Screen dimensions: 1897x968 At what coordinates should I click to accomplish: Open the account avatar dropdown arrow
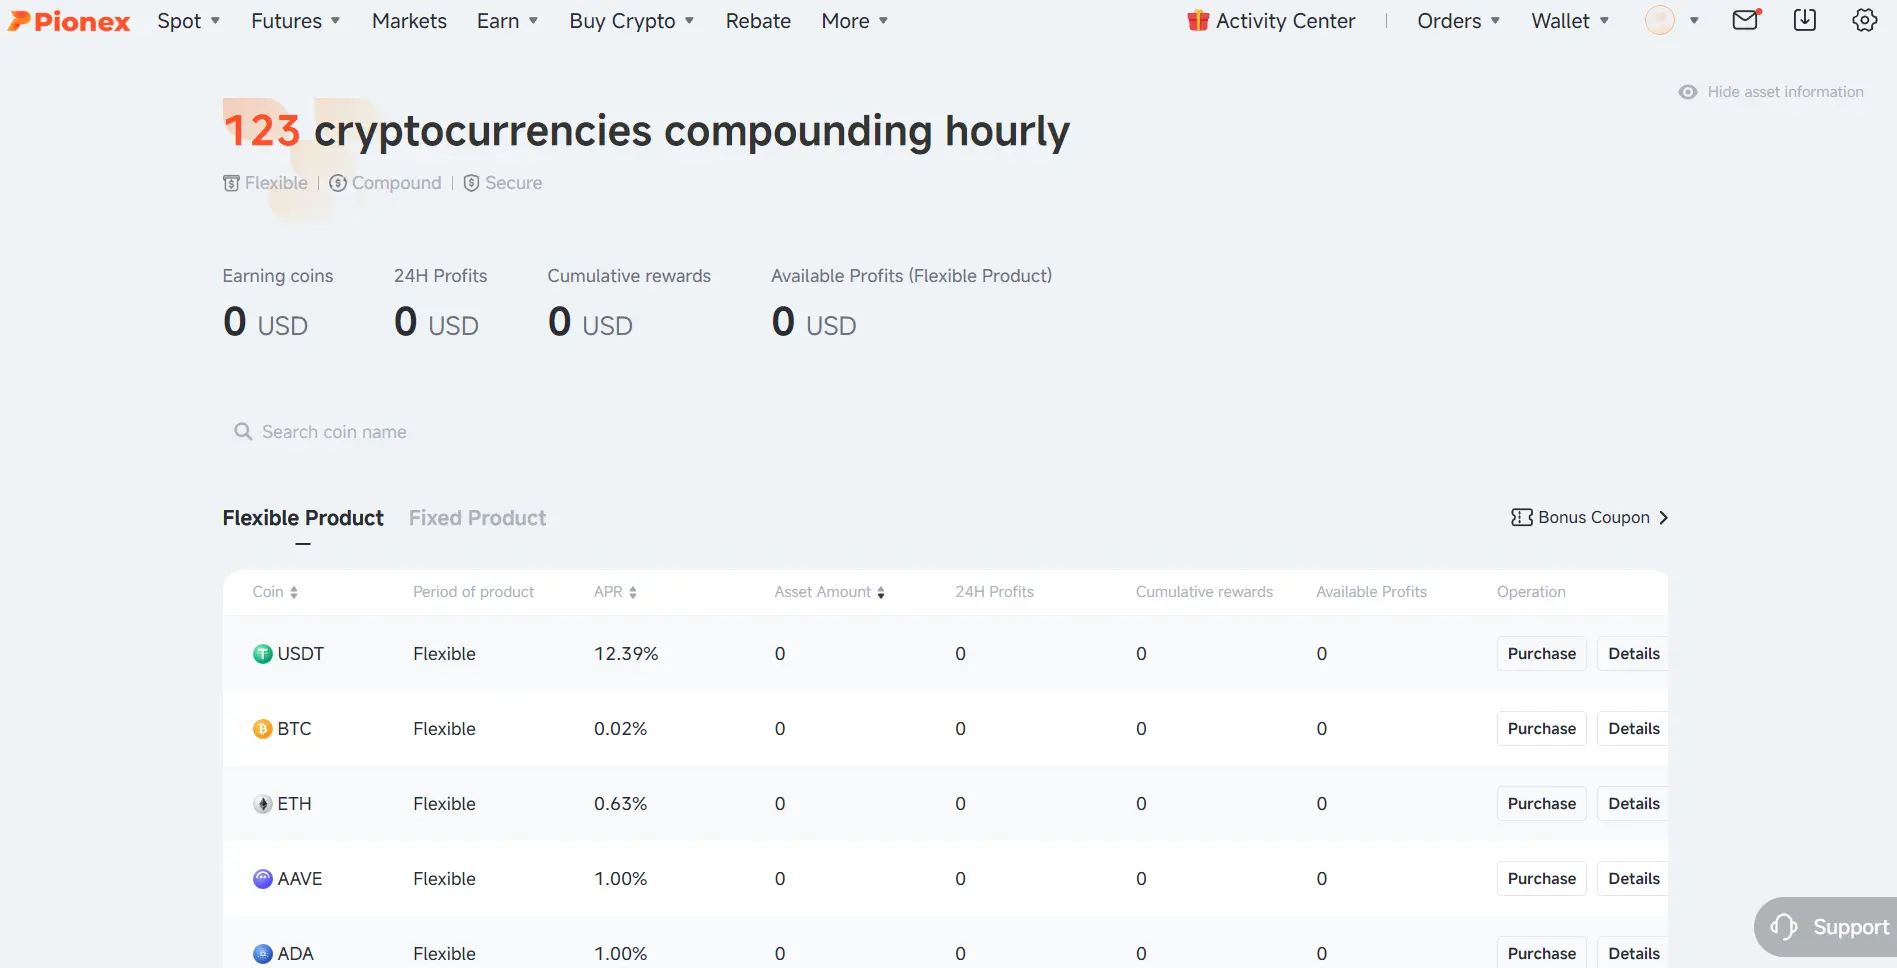(1694, 20)
